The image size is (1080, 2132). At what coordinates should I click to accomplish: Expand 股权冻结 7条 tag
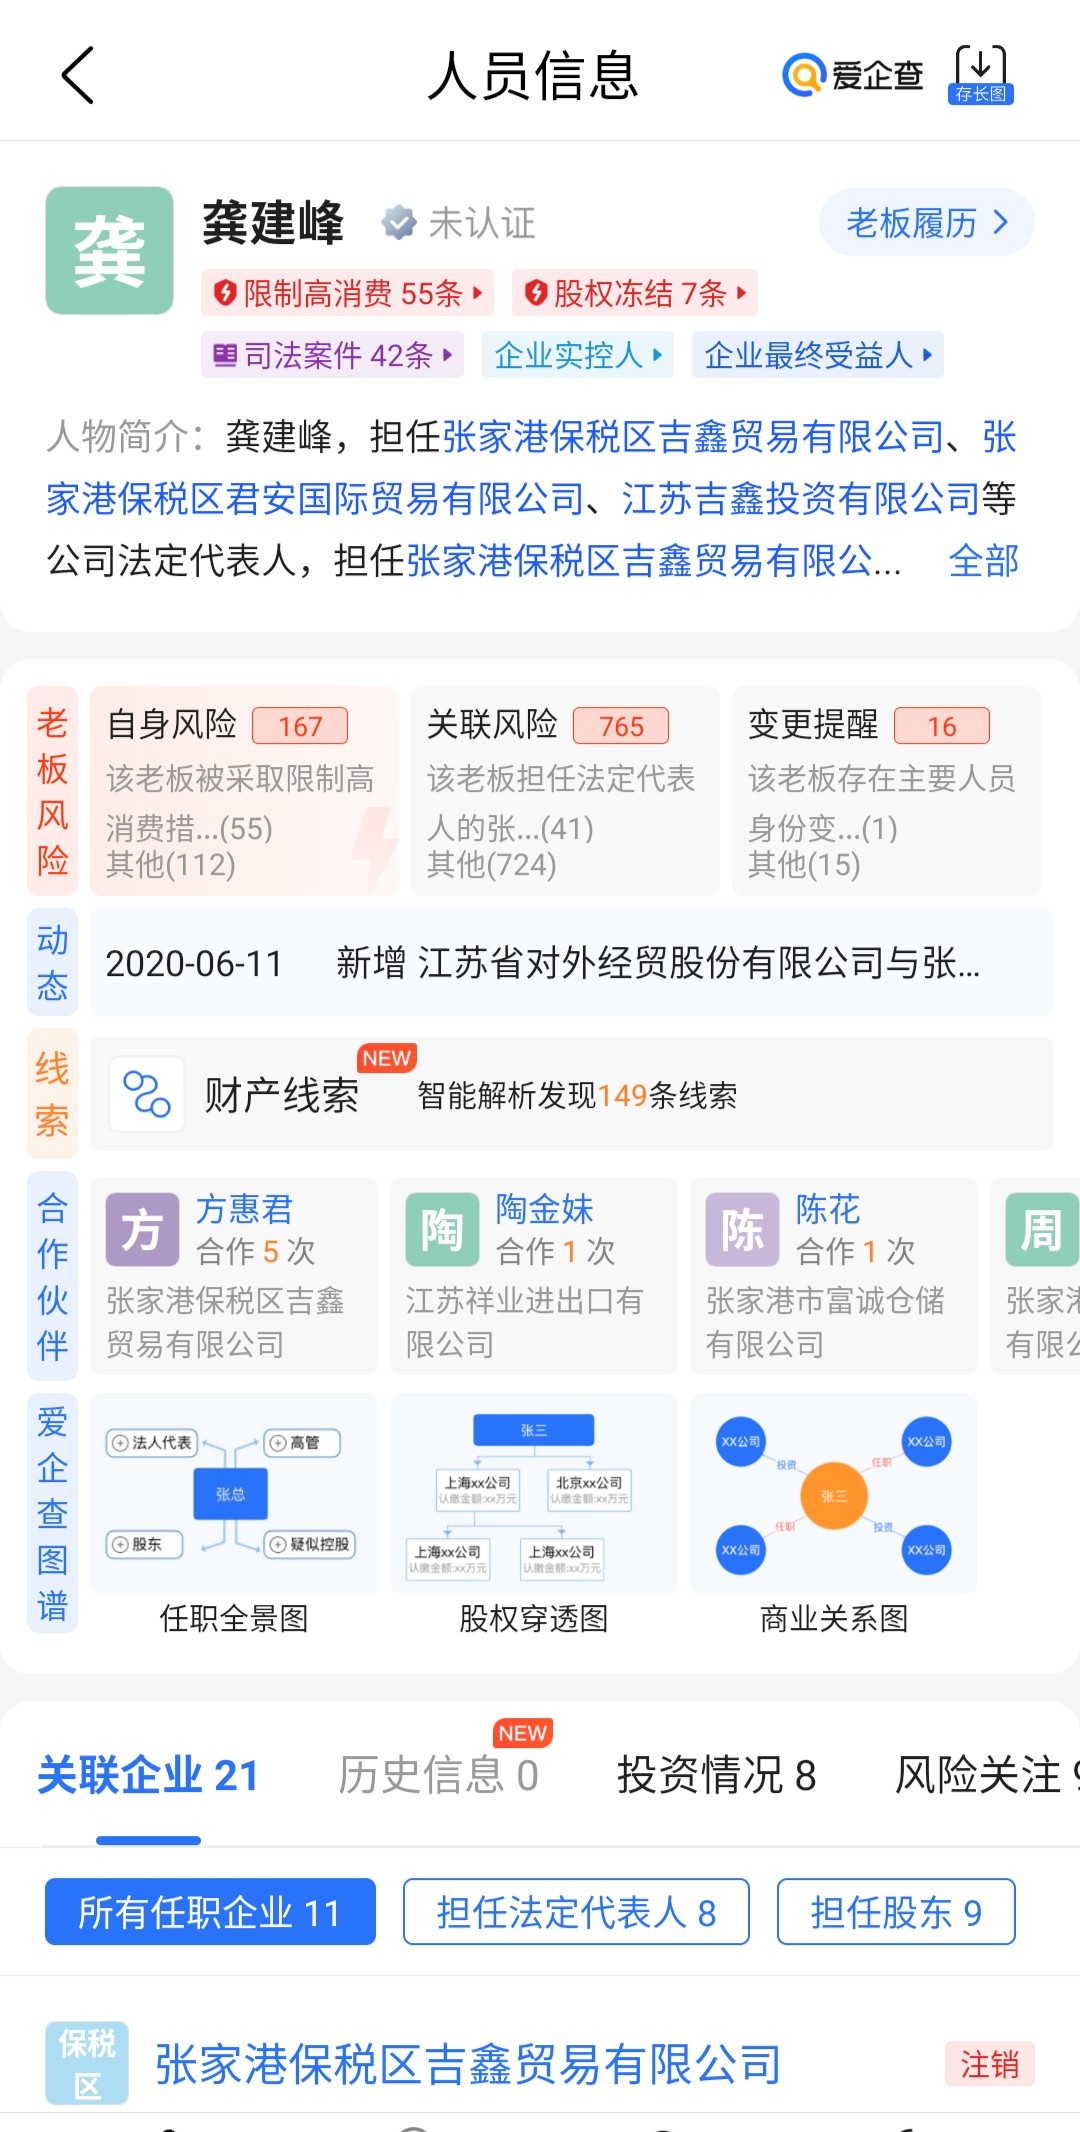(635, 293)
